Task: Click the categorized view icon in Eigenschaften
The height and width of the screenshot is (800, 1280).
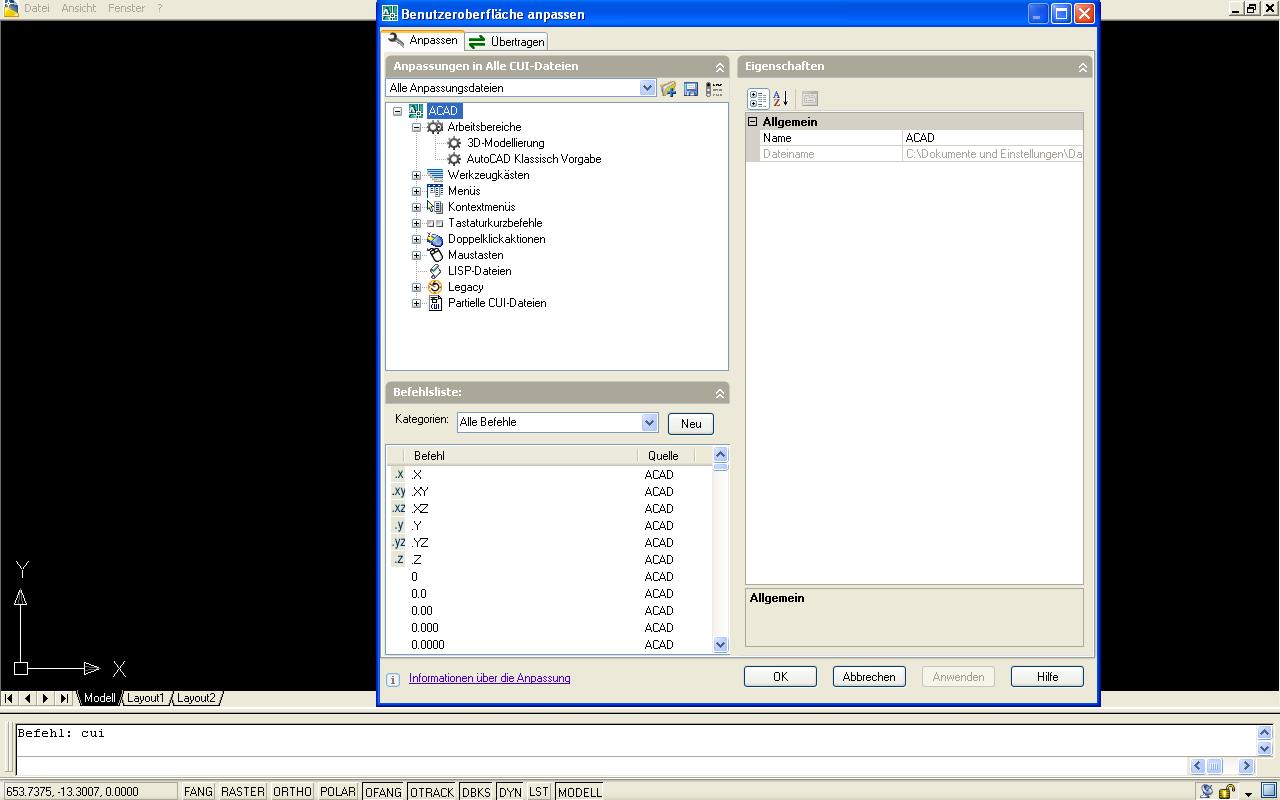Action: tap(758, 98)
